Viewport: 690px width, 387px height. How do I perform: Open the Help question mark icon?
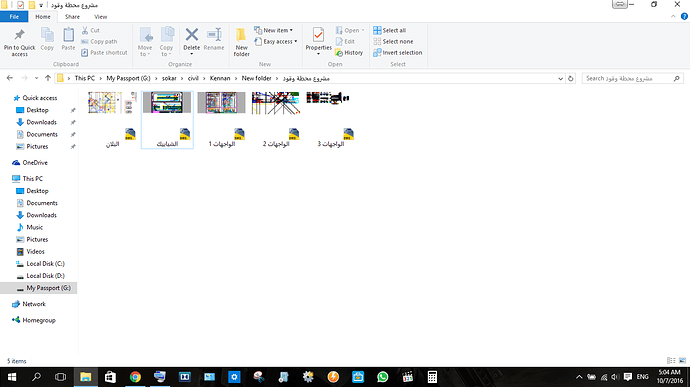tap(684, 17)
